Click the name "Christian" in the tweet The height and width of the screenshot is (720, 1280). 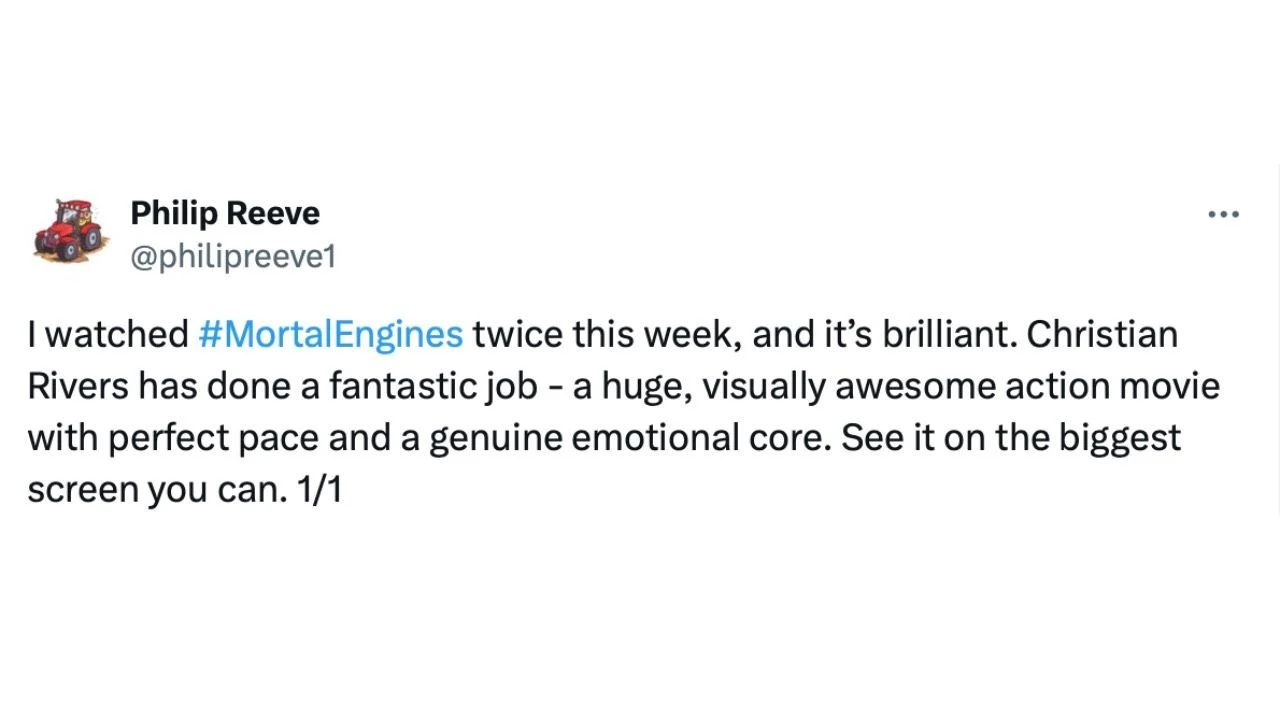coord(1102,334)
